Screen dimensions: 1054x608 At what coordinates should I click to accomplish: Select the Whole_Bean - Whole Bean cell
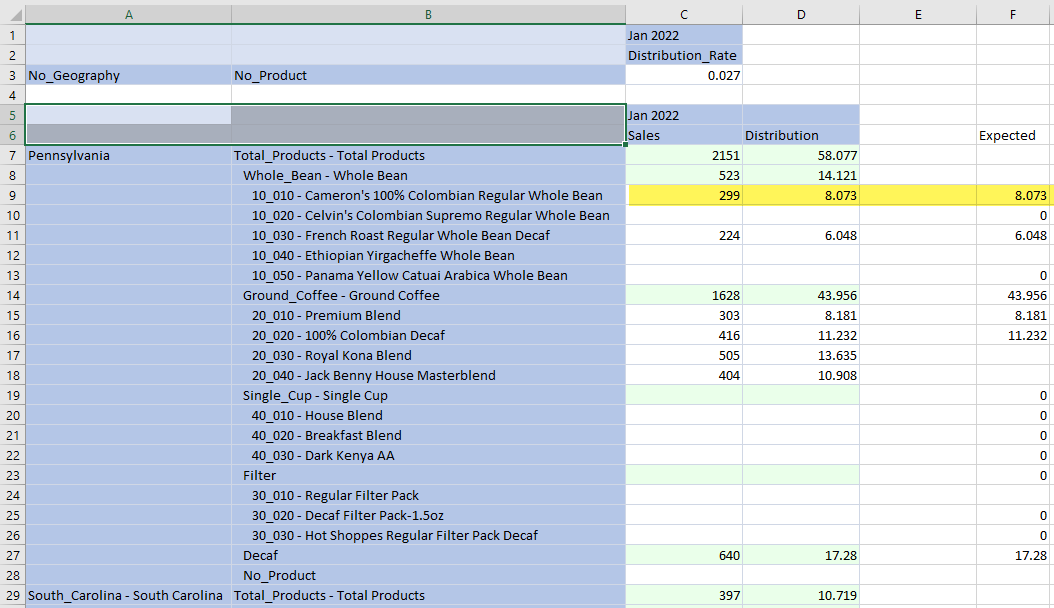(x=428, y=175)
